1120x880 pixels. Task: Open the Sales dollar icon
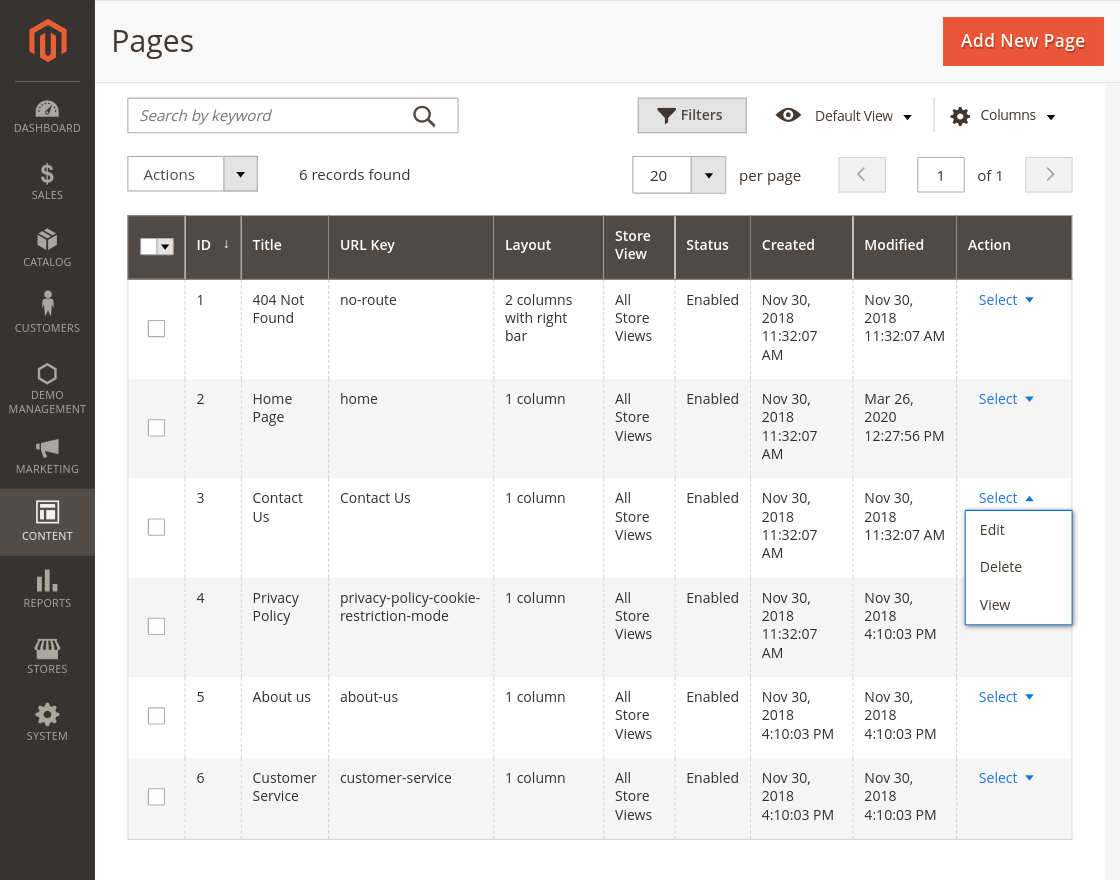pos(47,175)
